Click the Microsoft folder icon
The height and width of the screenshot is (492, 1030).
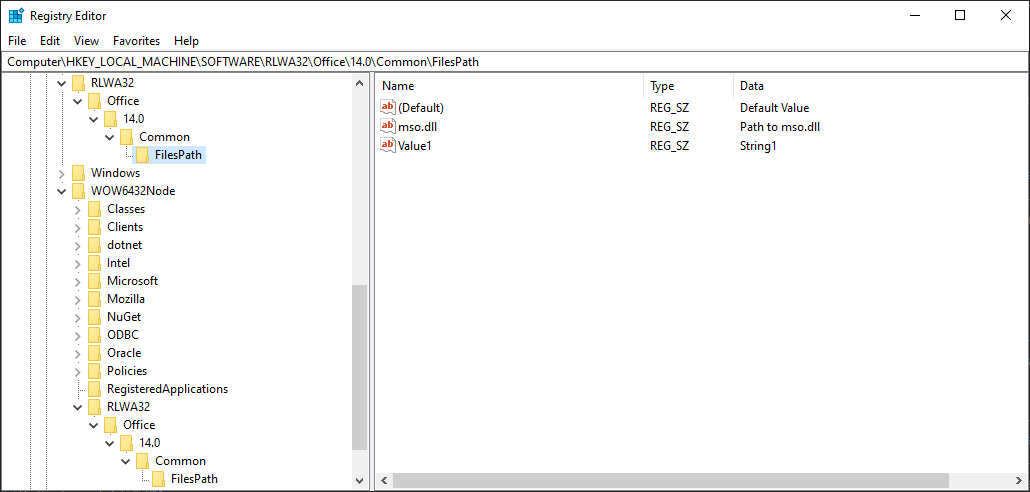[x=95, y=280]
